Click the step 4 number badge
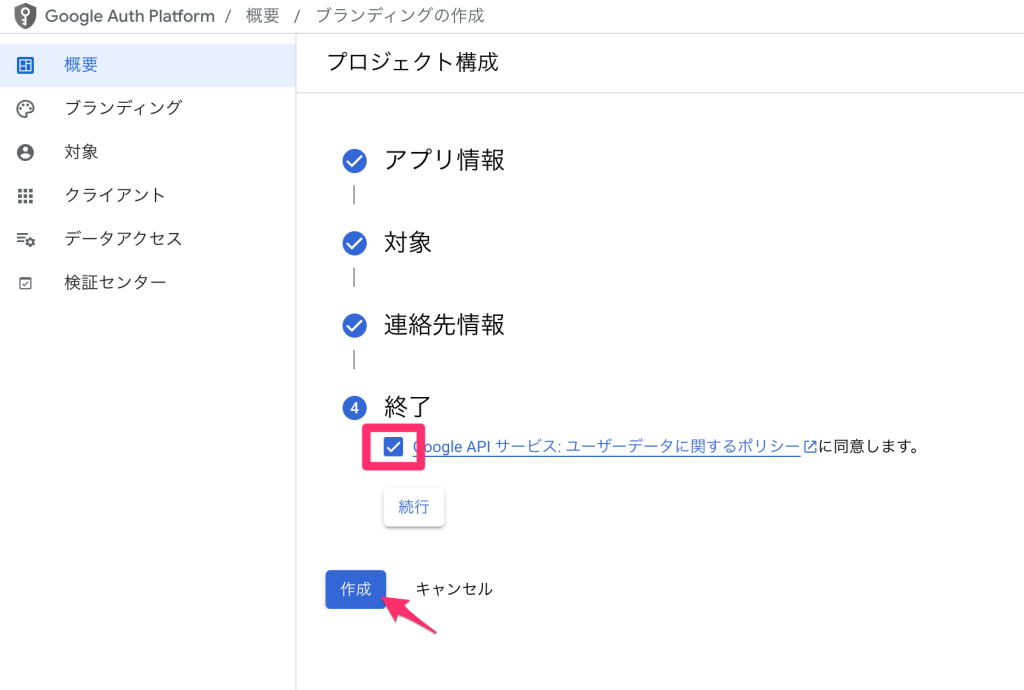1024x690 pixels. (x=355, y=408)
